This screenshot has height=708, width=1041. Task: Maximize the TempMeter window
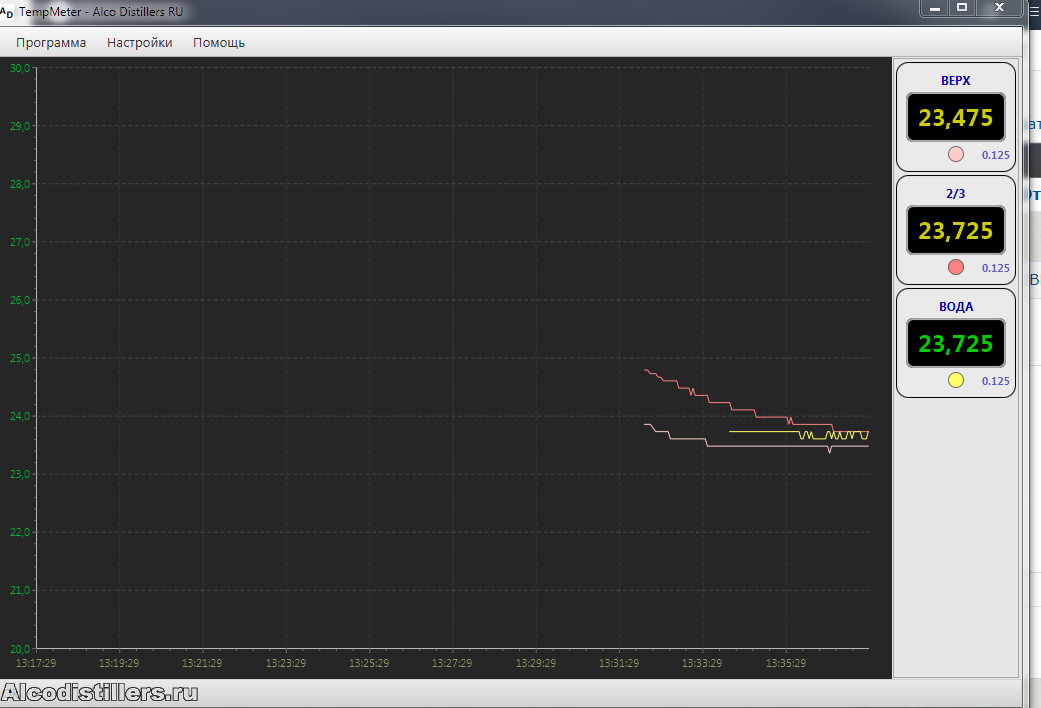click(962, 8)
